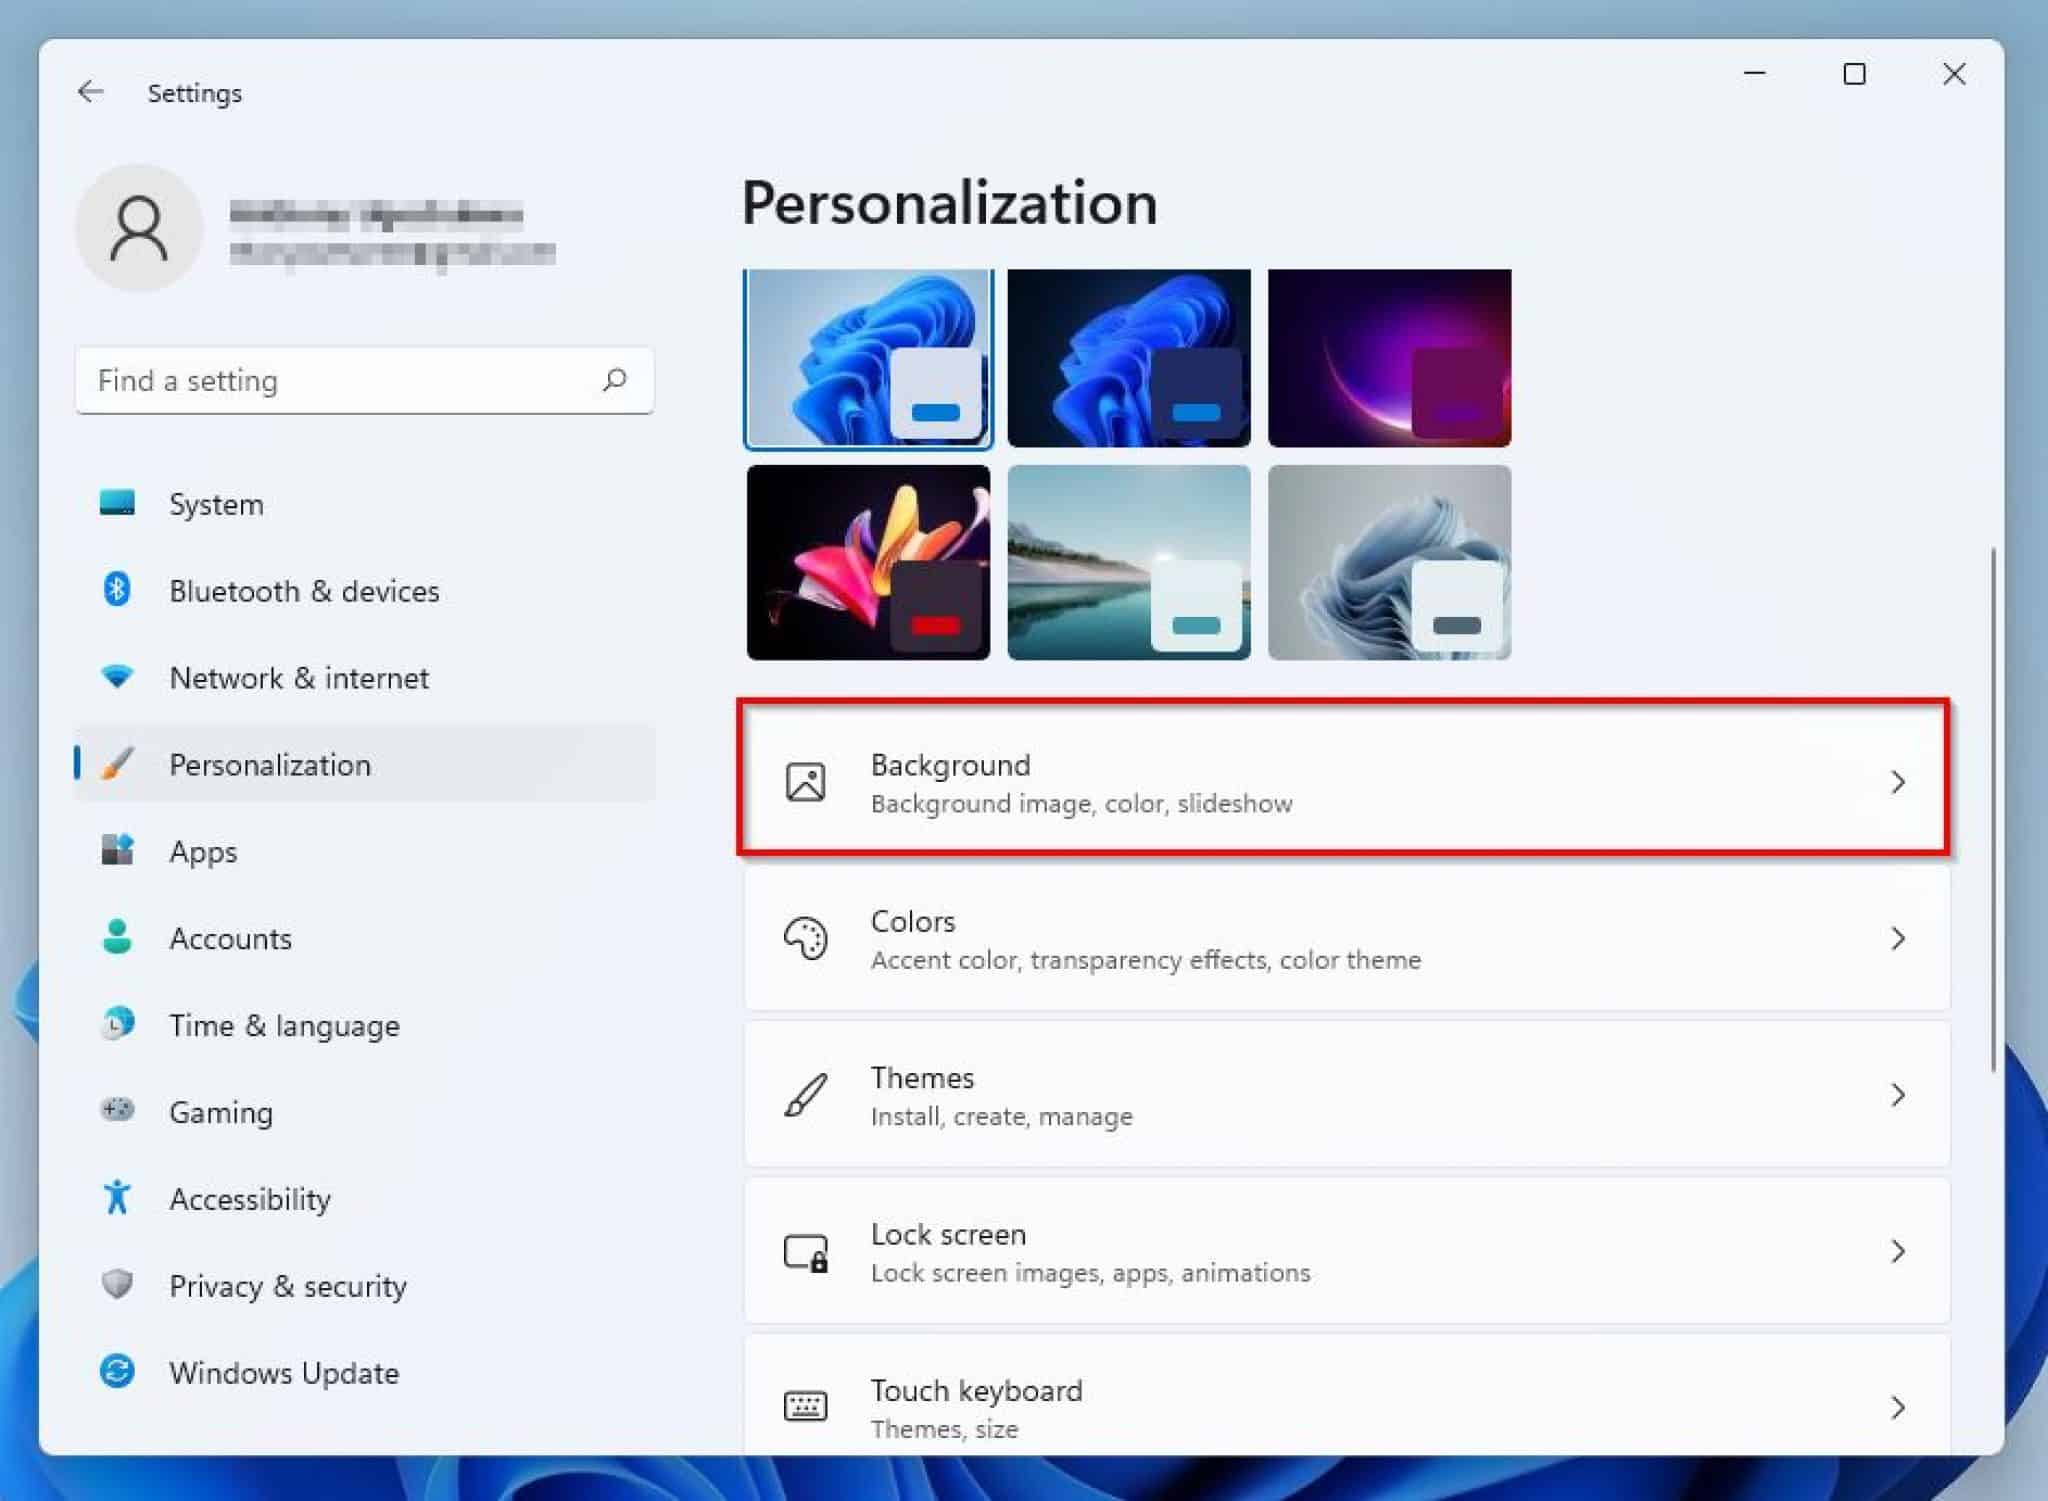Select the System icon in the sidebar
The width and height of the screenshot is (2048, 1501).
click(x=117, y=504)
